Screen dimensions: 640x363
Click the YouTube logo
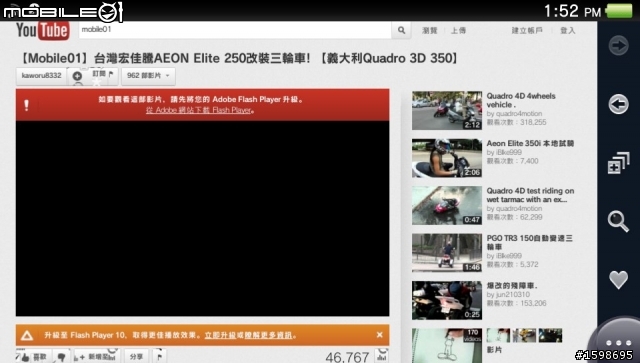tap(42, 31)
